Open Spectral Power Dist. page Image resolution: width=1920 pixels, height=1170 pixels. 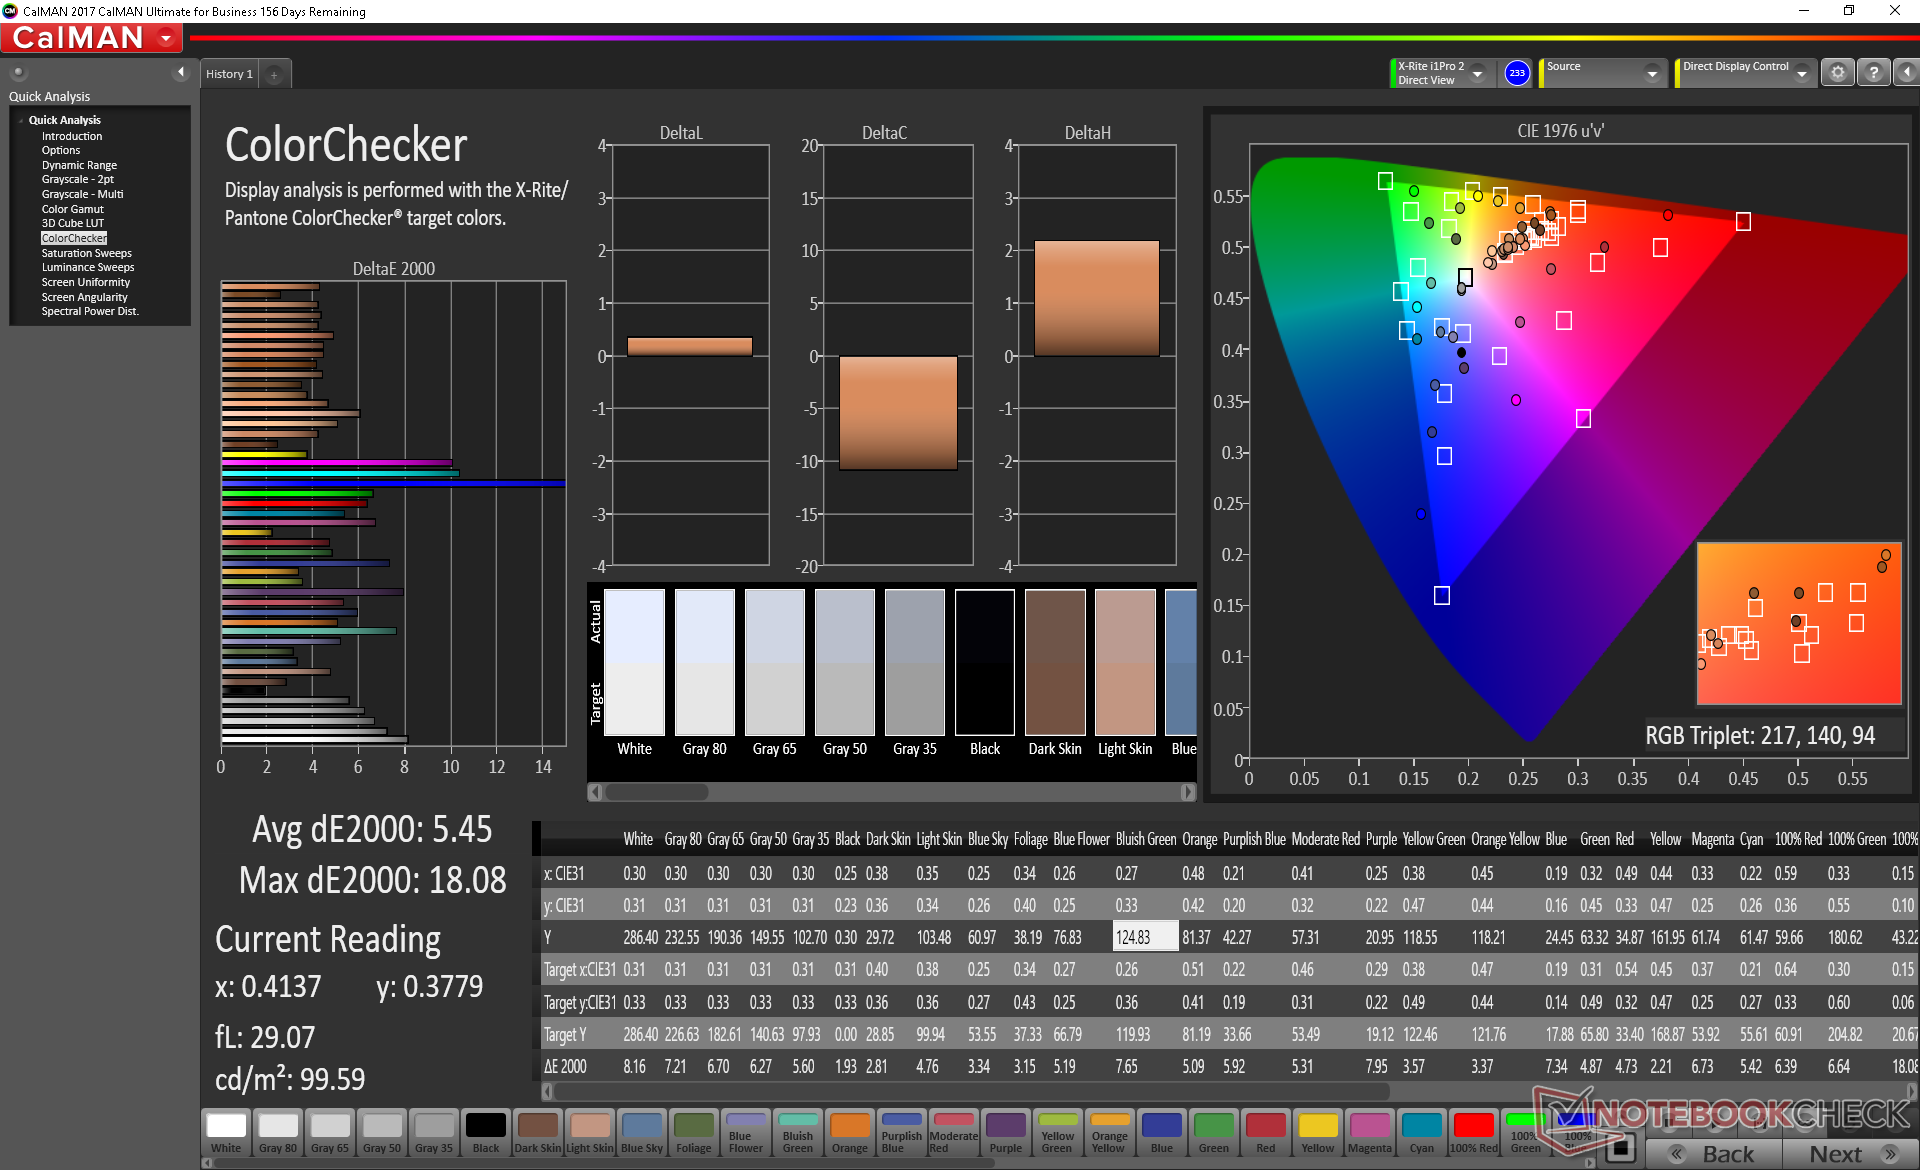click(x=90, y=311)
